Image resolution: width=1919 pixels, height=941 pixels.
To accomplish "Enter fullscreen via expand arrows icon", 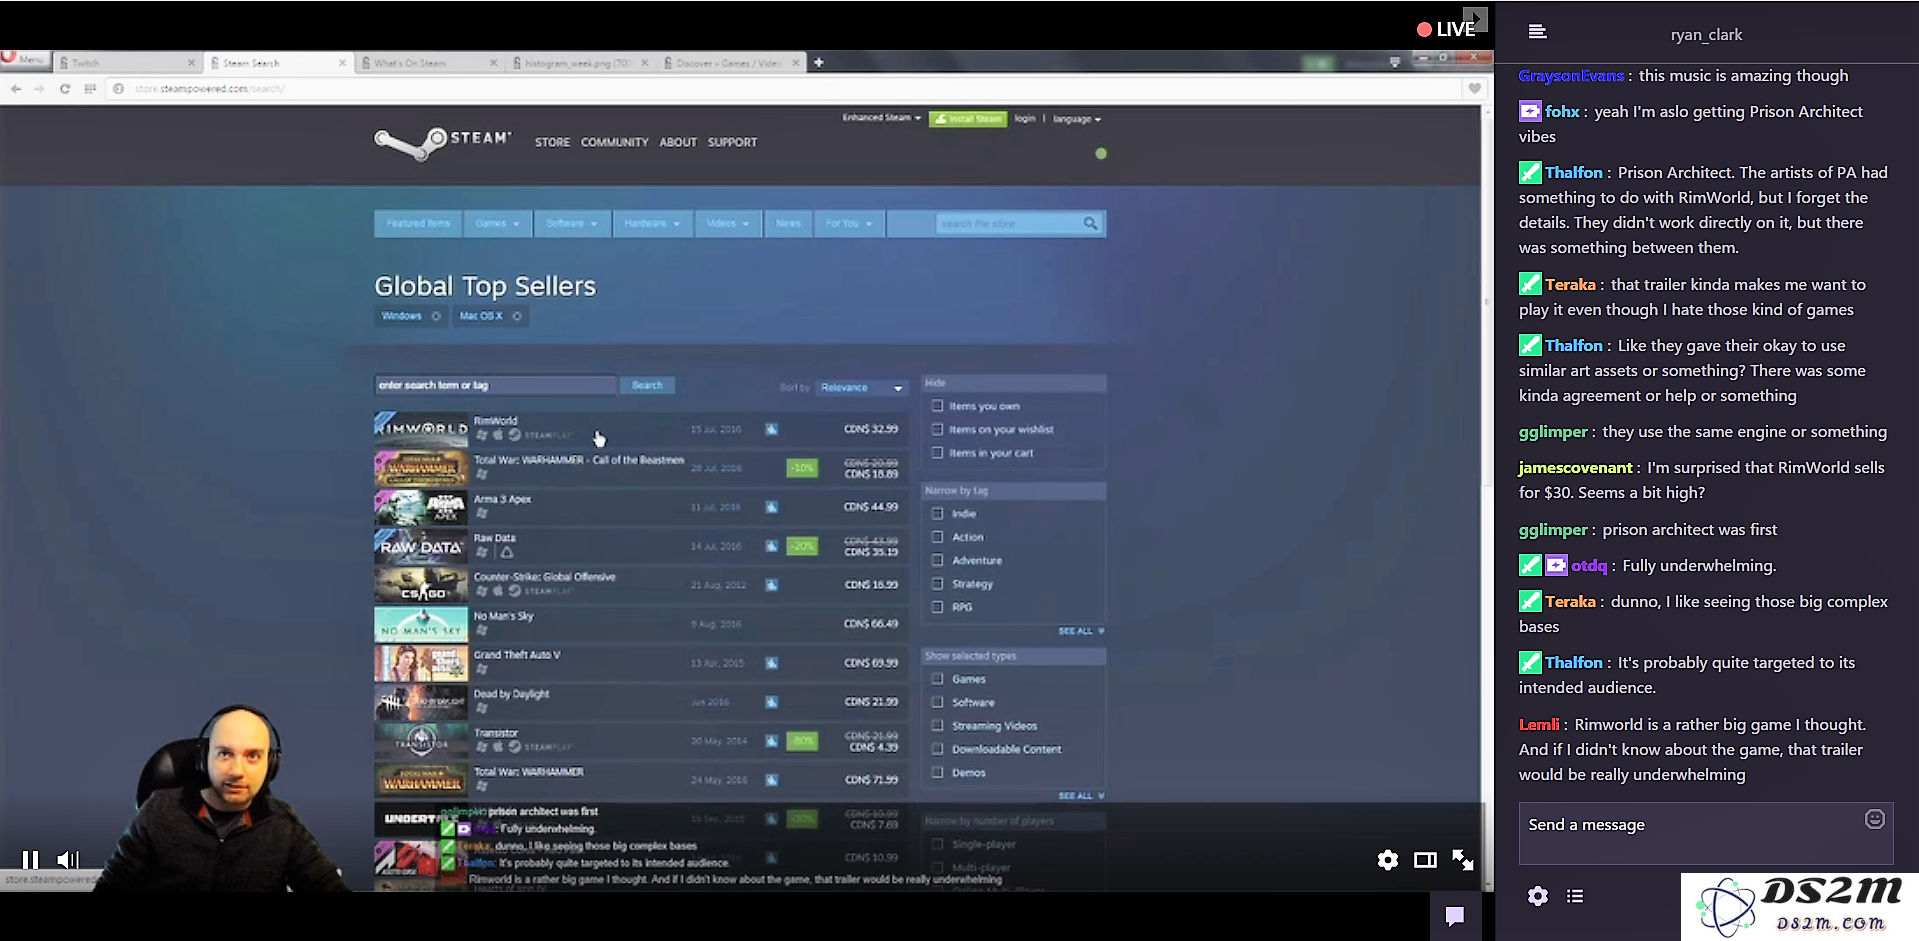I will click(1463, 860).
